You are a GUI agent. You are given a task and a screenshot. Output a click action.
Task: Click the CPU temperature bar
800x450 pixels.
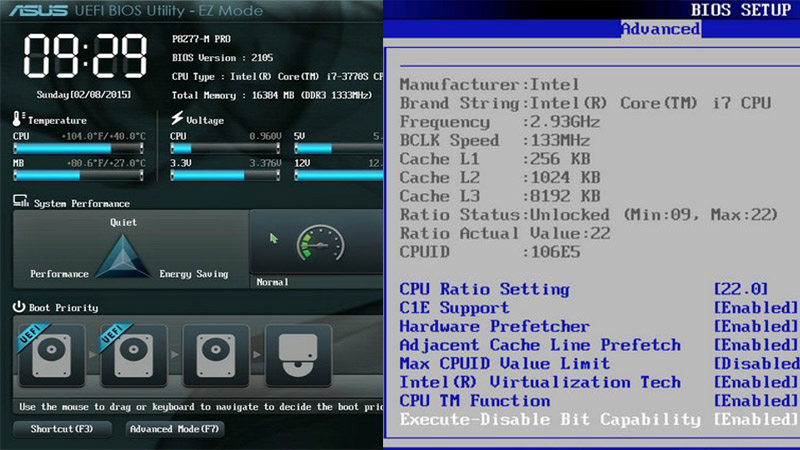click(78, 148)
